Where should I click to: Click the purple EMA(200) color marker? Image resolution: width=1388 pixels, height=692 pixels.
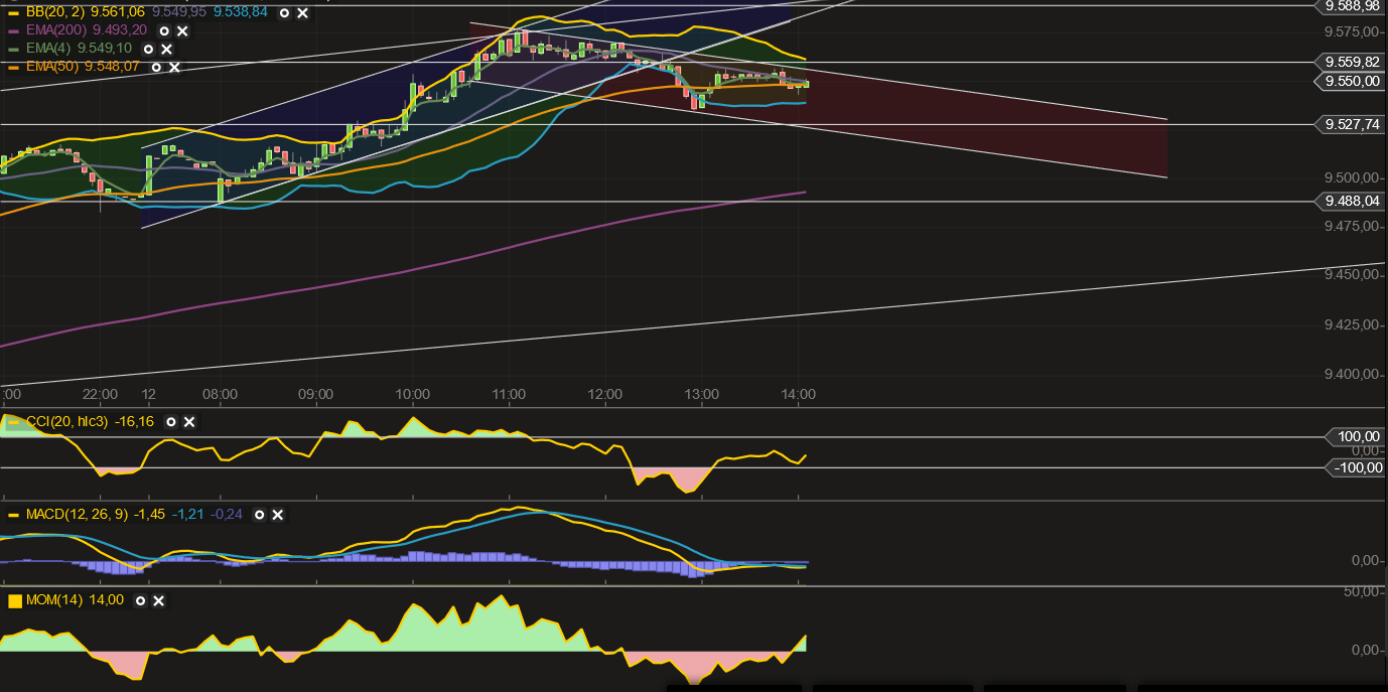click(12, 31)
